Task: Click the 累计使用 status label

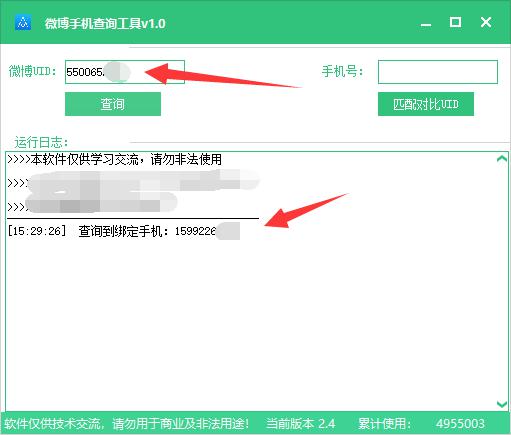Action: pos(384,424)
